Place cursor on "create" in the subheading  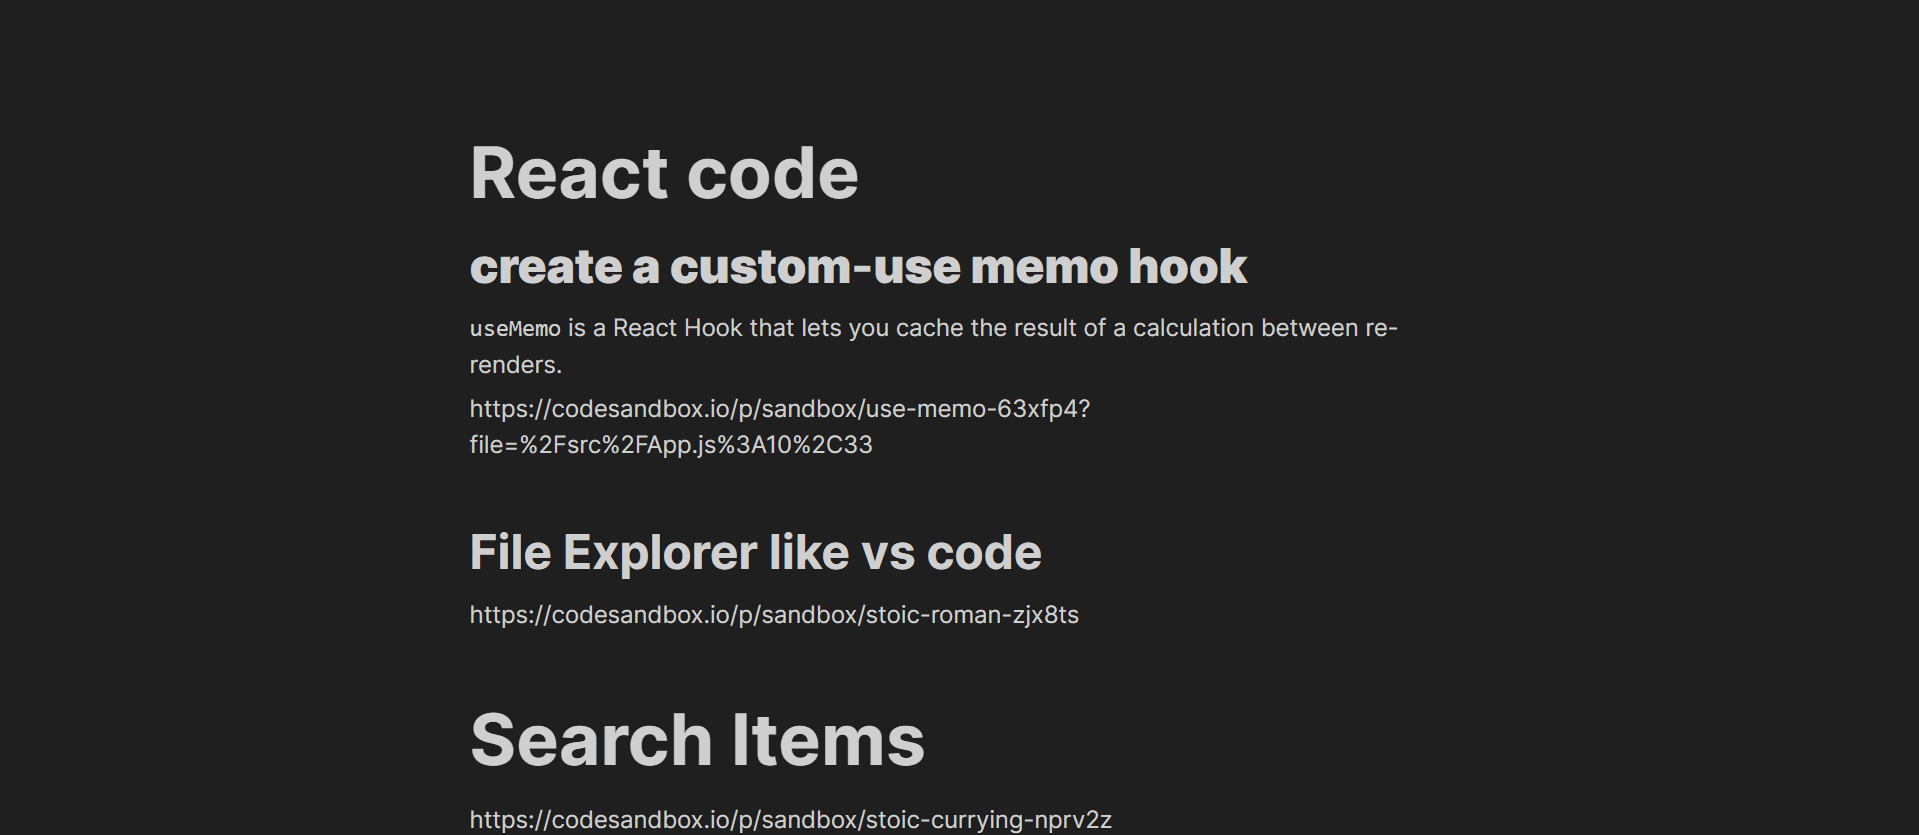546,267
